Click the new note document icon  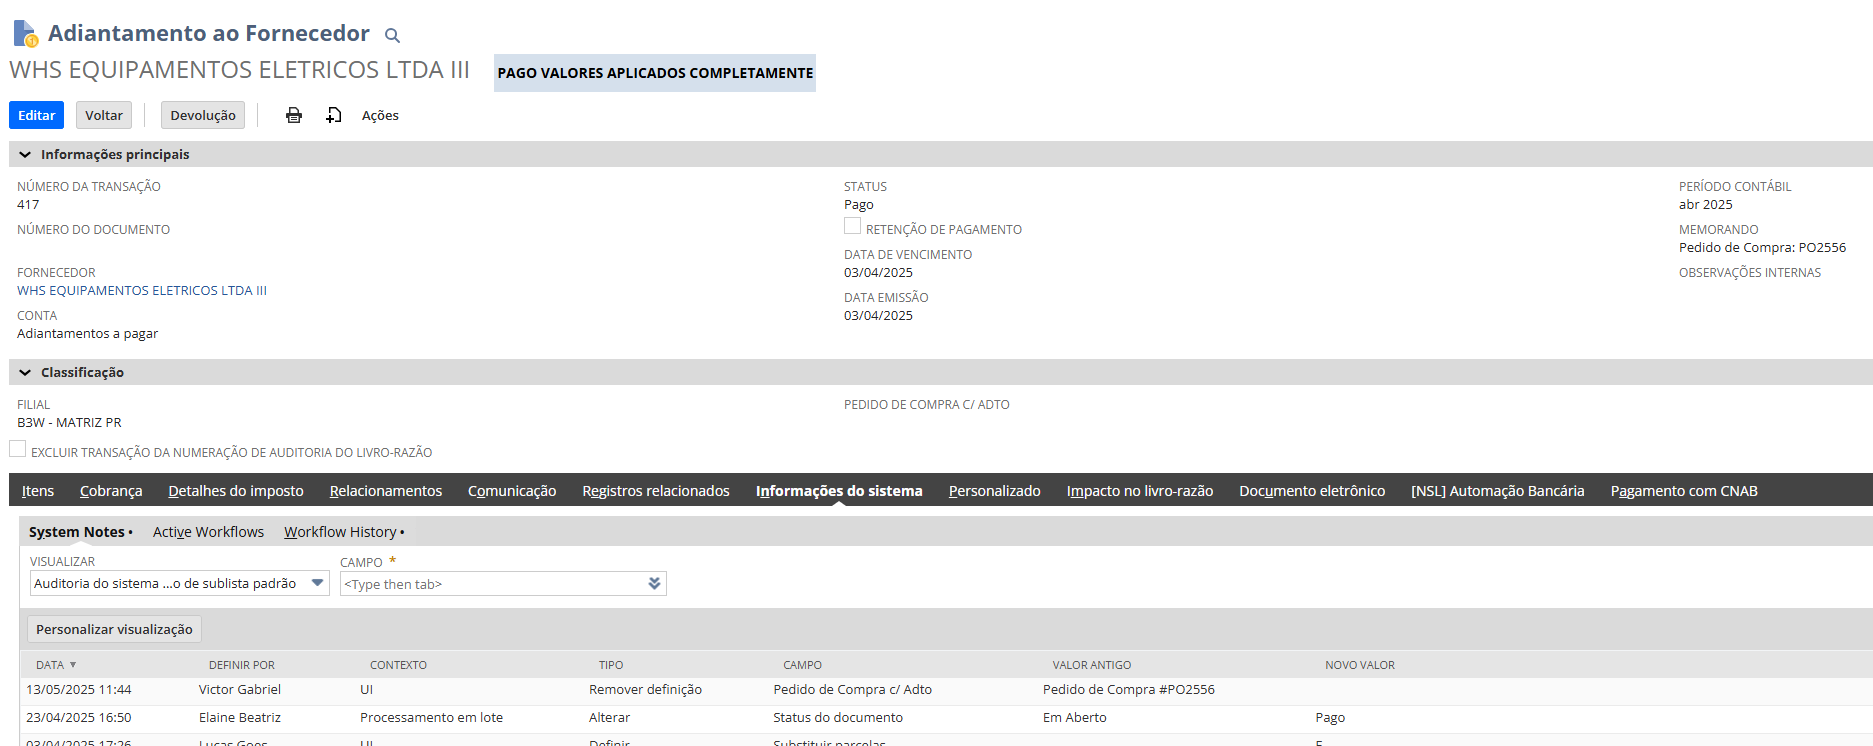click(334, 115)
